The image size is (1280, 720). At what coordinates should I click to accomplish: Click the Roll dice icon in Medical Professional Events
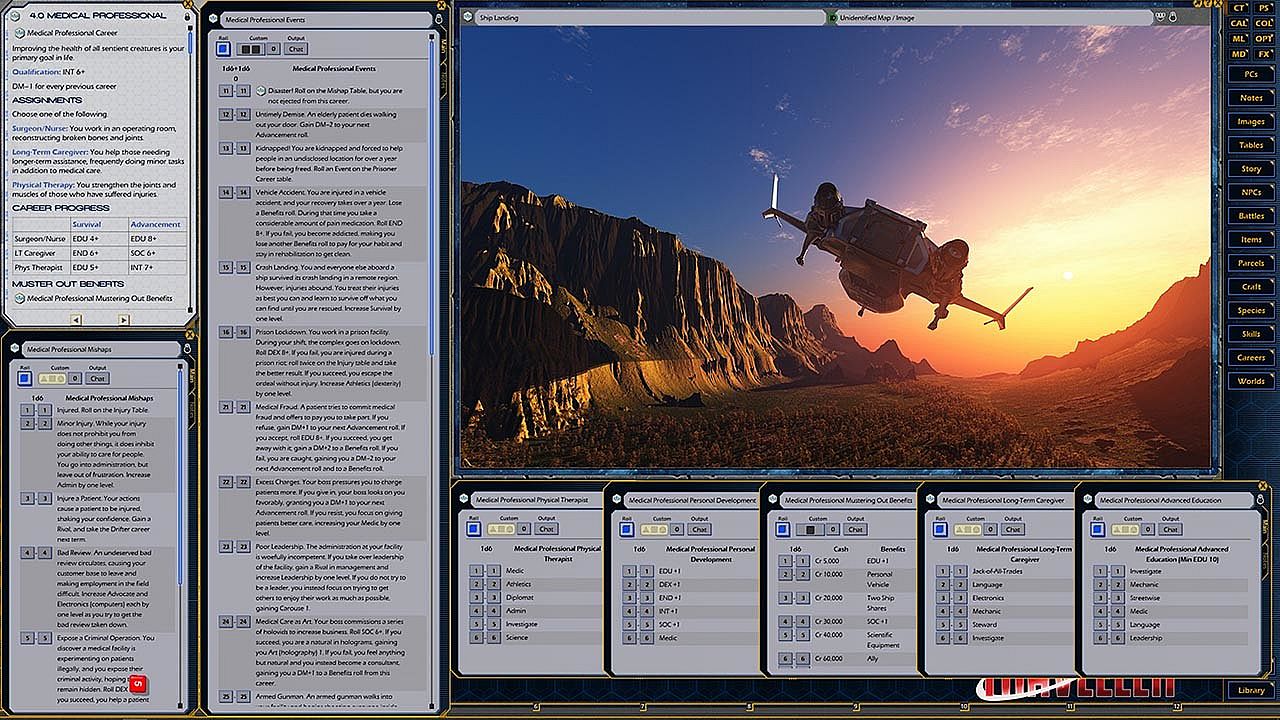pyautogui.click(x=224, y=48)
